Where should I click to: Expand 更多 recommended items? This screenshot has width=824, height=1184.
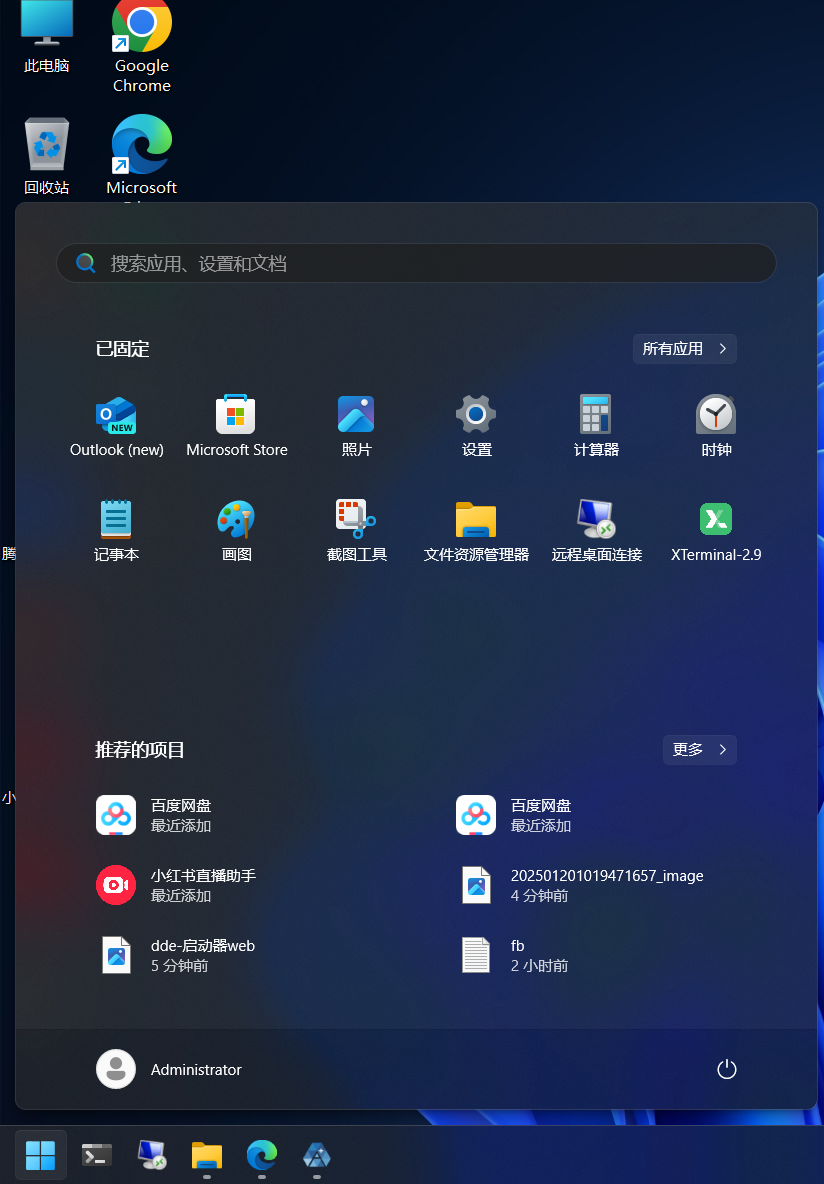699,750
